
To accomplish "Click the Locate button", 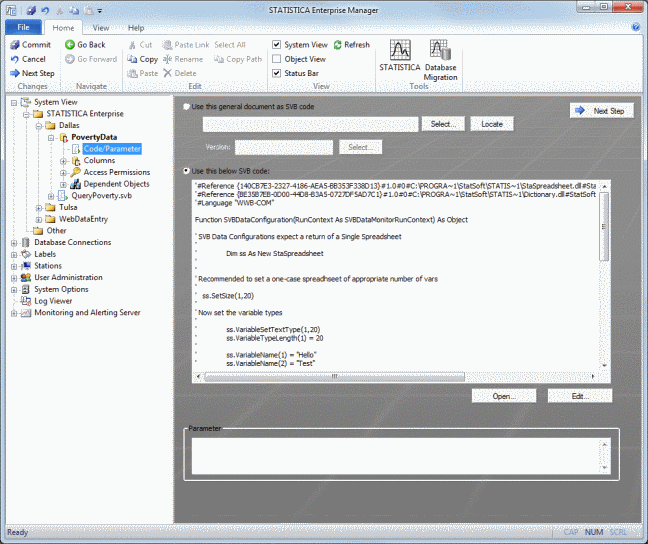I will coord(492,124).
